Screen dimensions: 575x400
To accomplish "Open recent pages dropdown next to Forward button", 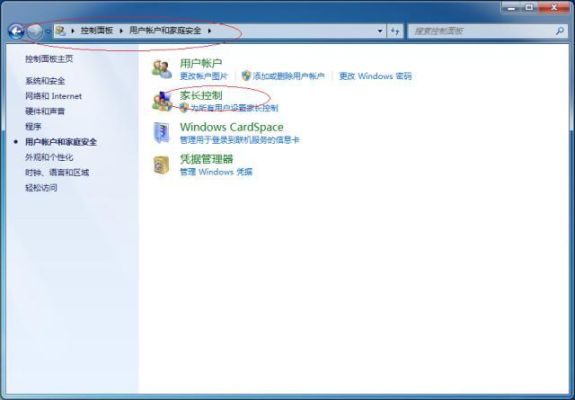I will [48, 32].
